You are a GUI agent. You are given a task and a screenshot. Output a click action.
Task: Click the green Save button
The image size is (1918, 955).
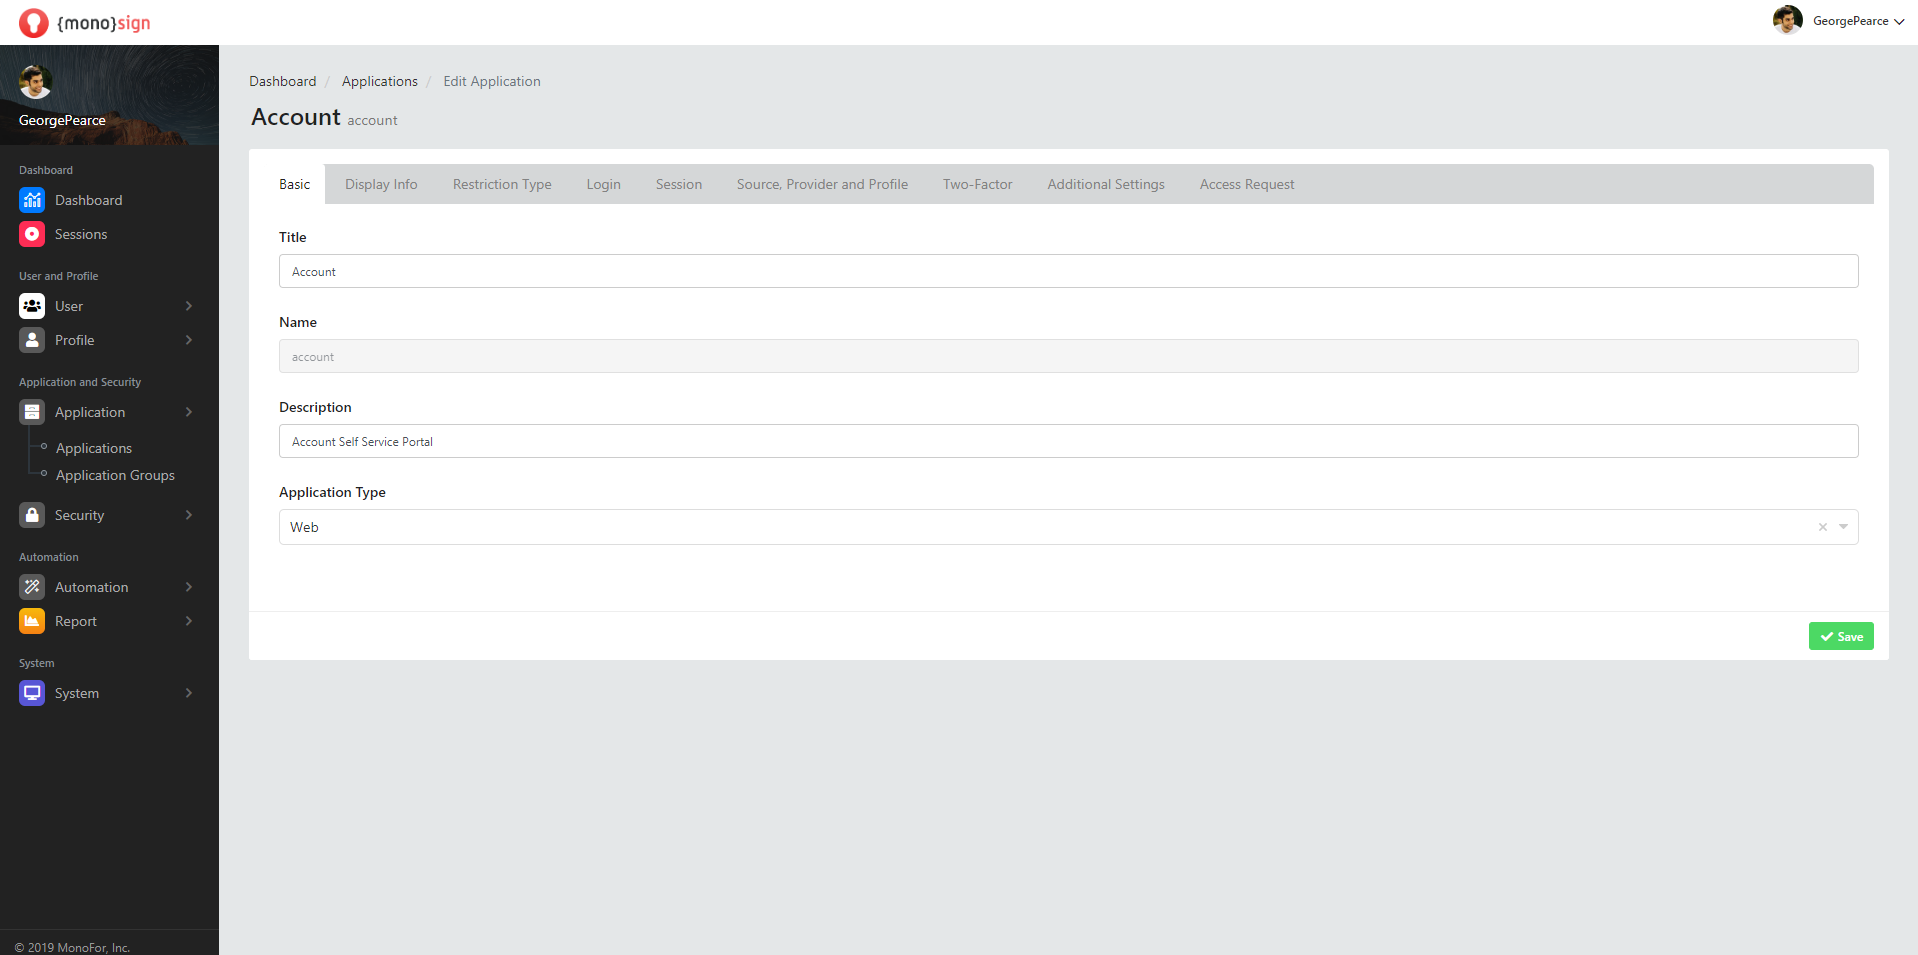coord(1841,636)
